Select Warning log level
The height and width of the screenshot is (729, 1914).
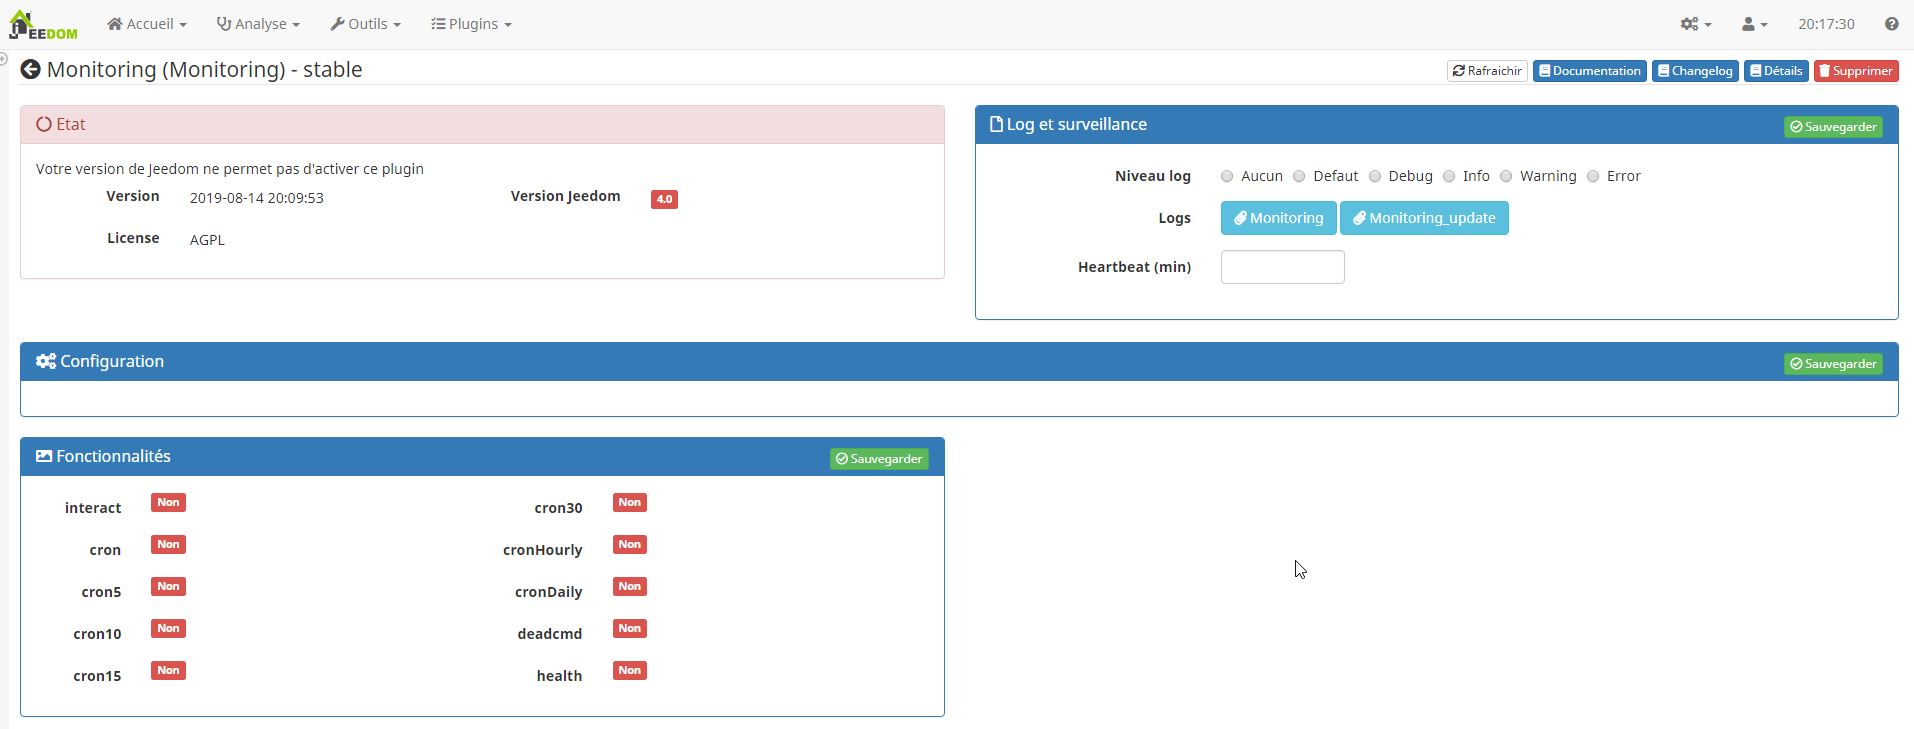point(1506,176)
